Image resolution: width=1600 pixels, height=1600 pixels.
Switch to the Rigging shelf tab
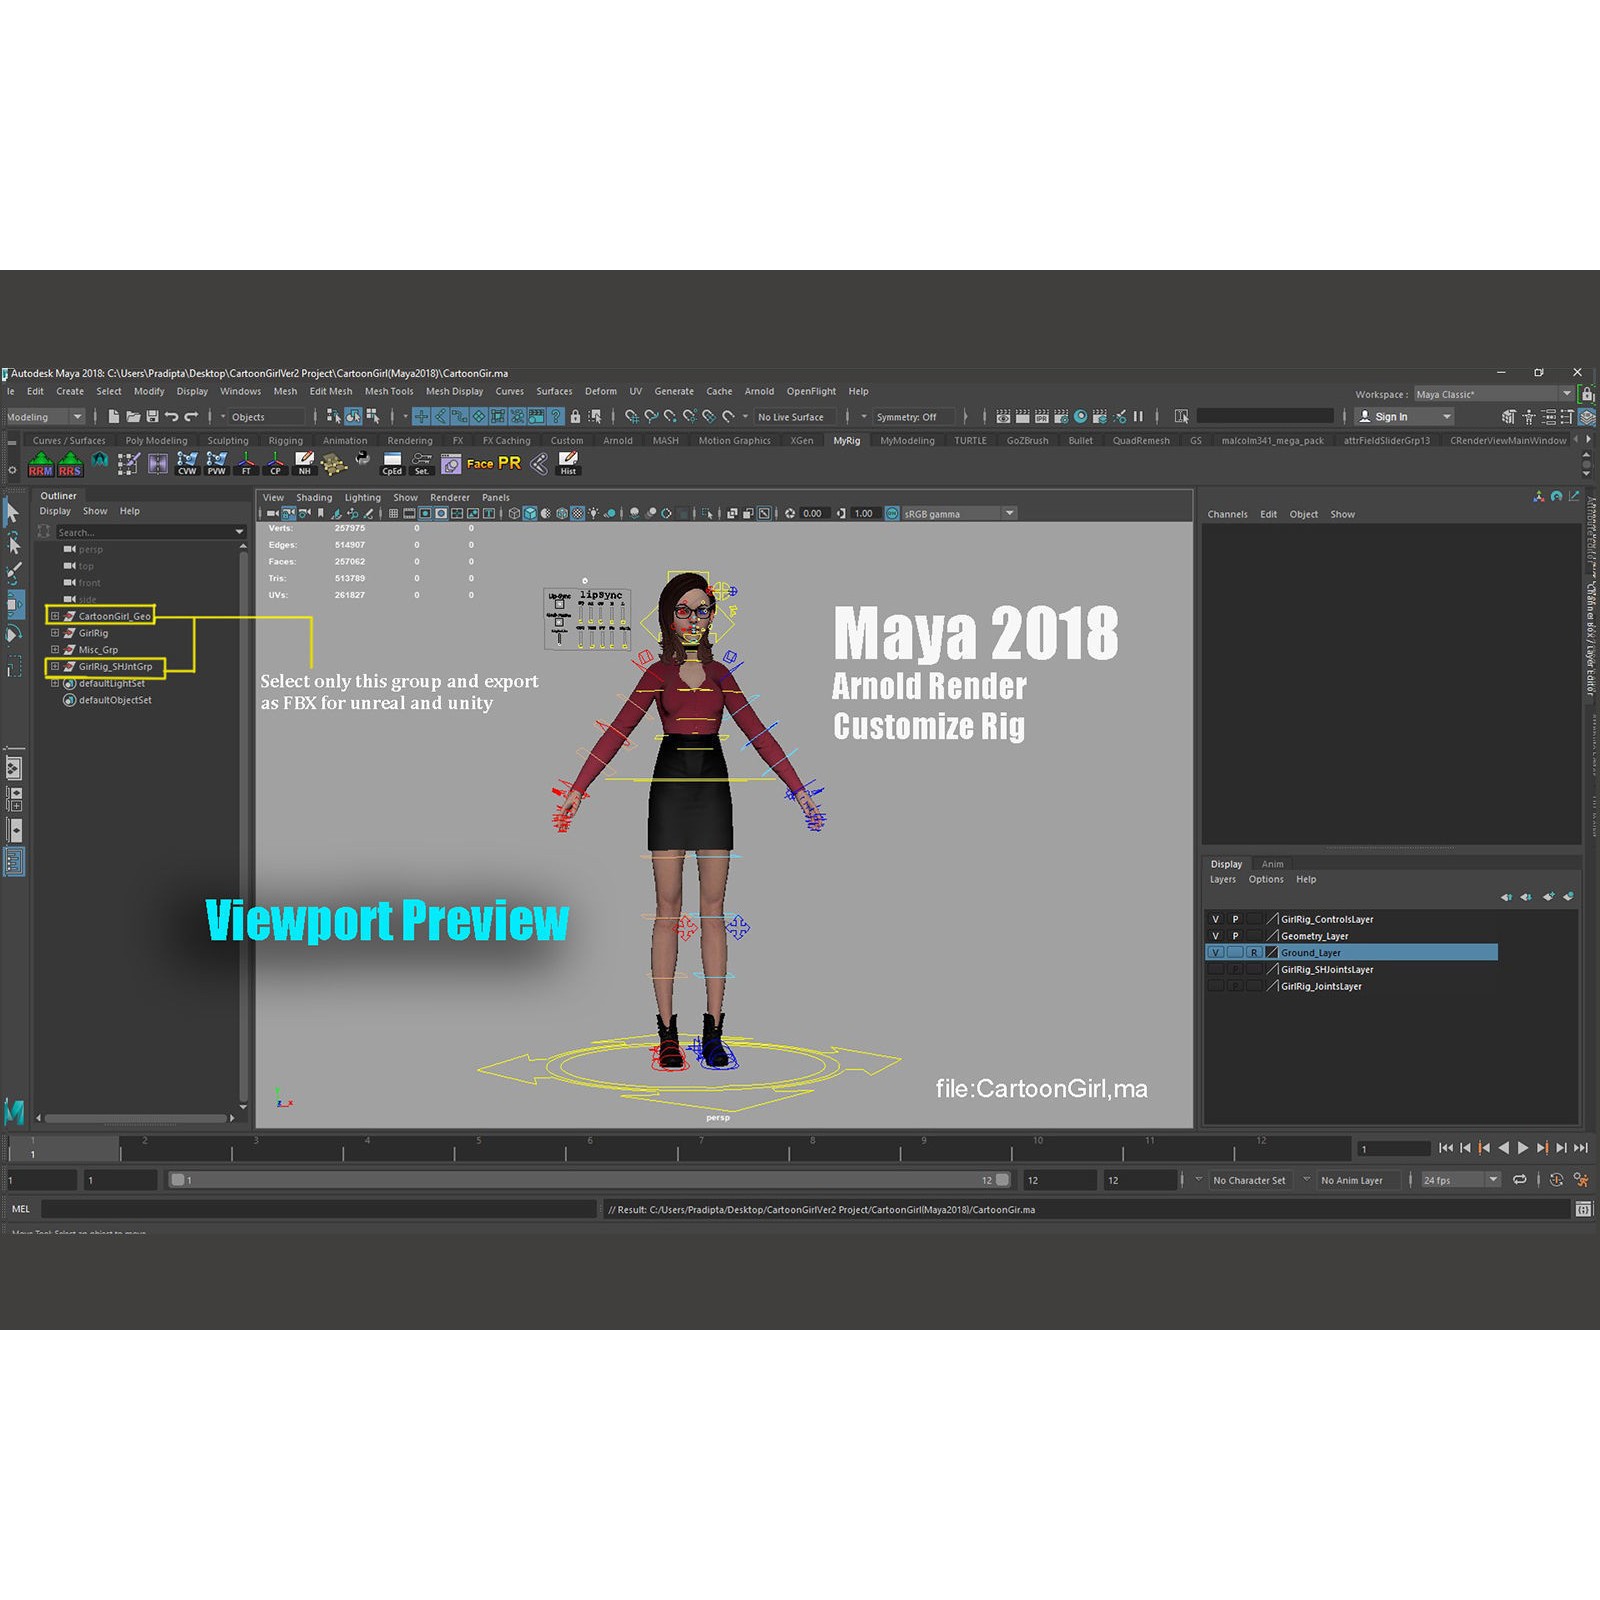click(x=286, y=441)
